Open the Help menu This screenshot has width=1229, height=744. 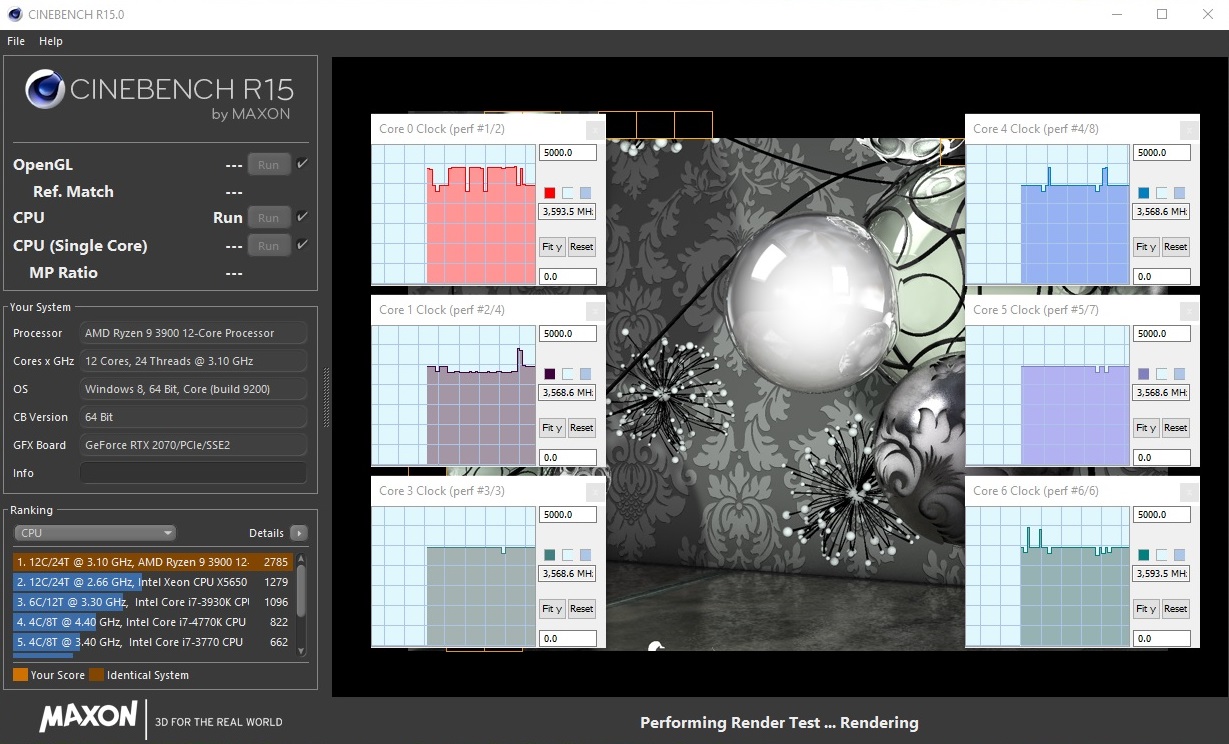pyautogui.click(x=51, y=41)
